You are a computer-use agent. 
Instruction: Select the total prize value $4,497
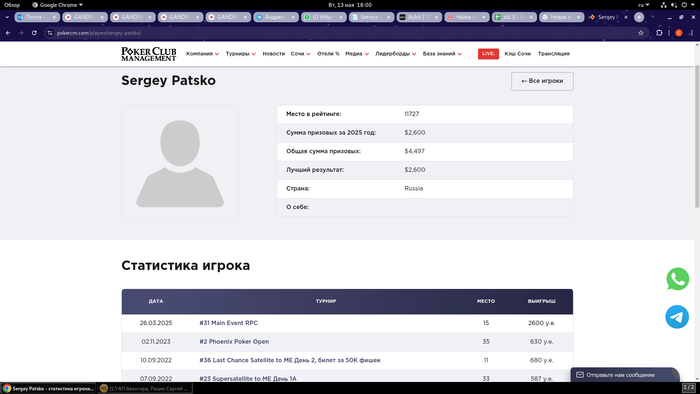(x=414, y=151)
